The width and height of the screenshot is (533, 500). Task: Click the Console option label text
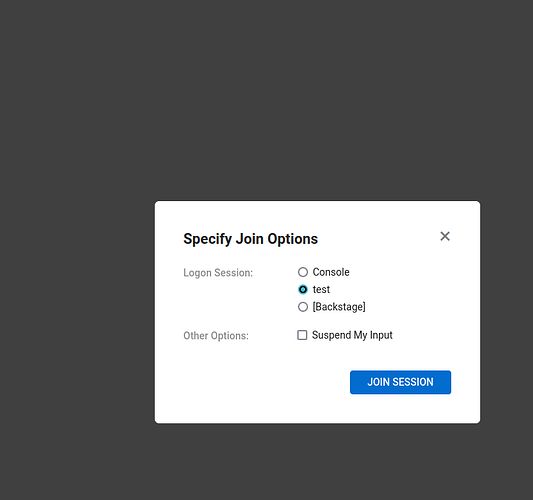pyautogui.click(x=331, y=272)
